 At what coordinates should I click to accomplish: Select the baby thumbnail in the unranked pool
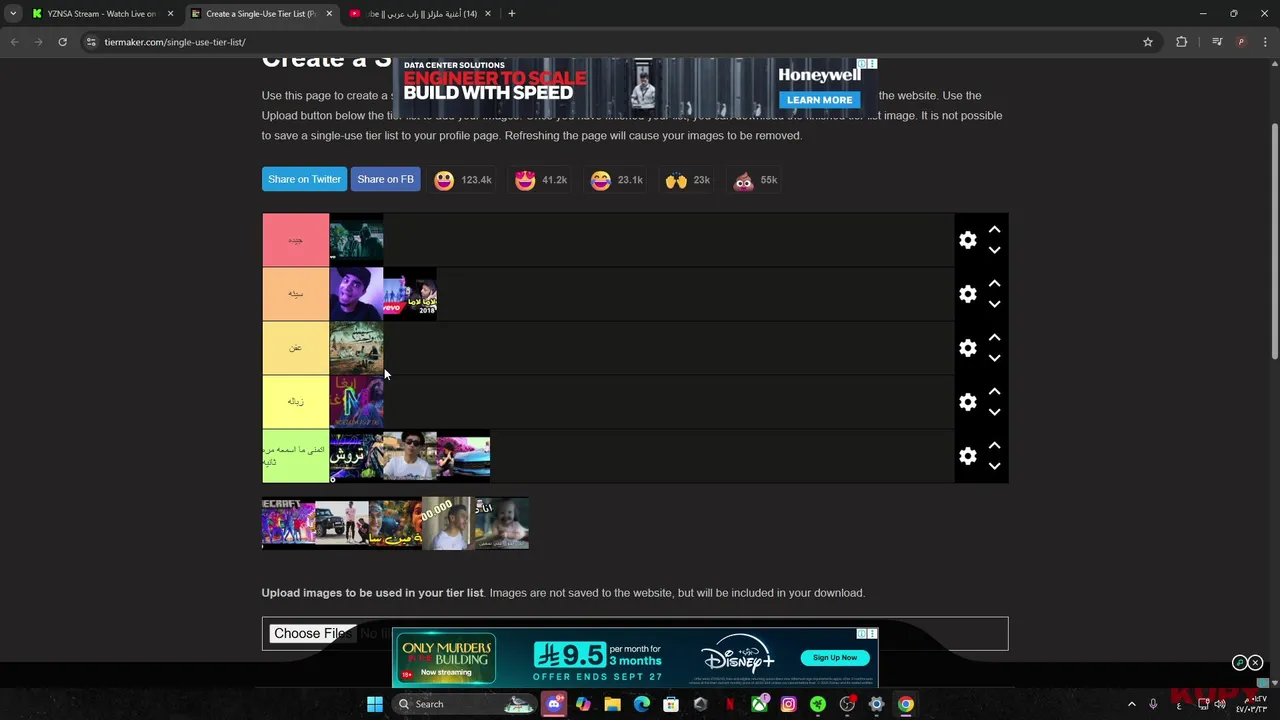point(502,523)
